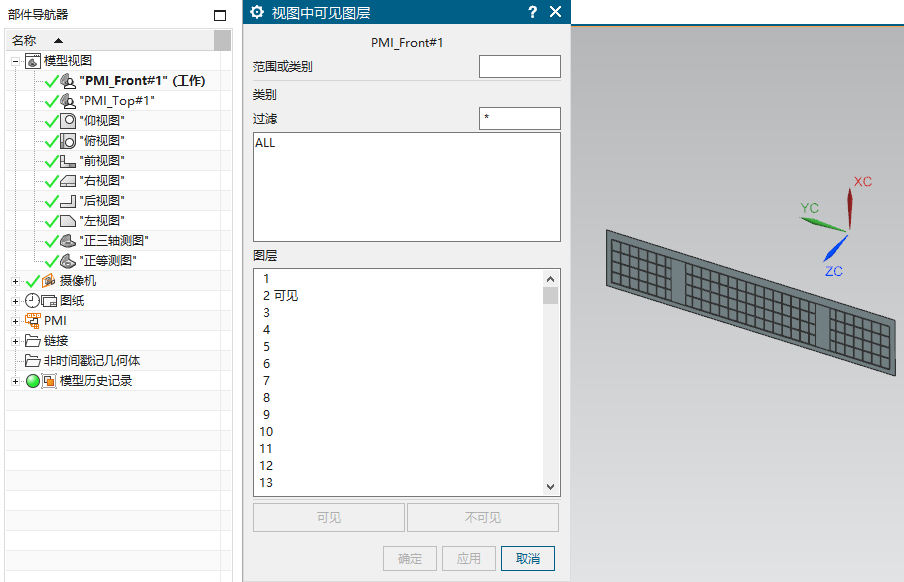Select the 正等测图 view icon
The width and height of the screenshot is (904, 582).
pos(68,261)
